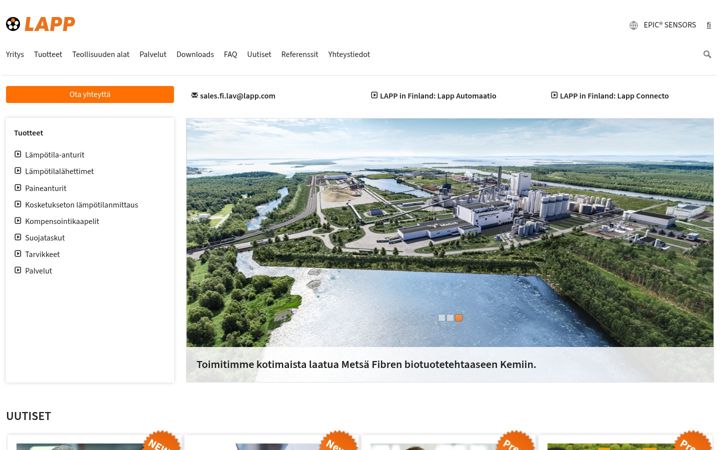Click arrow icon beside Kosketukseton lämpötilanmittaus

click(x=18, y=204)
